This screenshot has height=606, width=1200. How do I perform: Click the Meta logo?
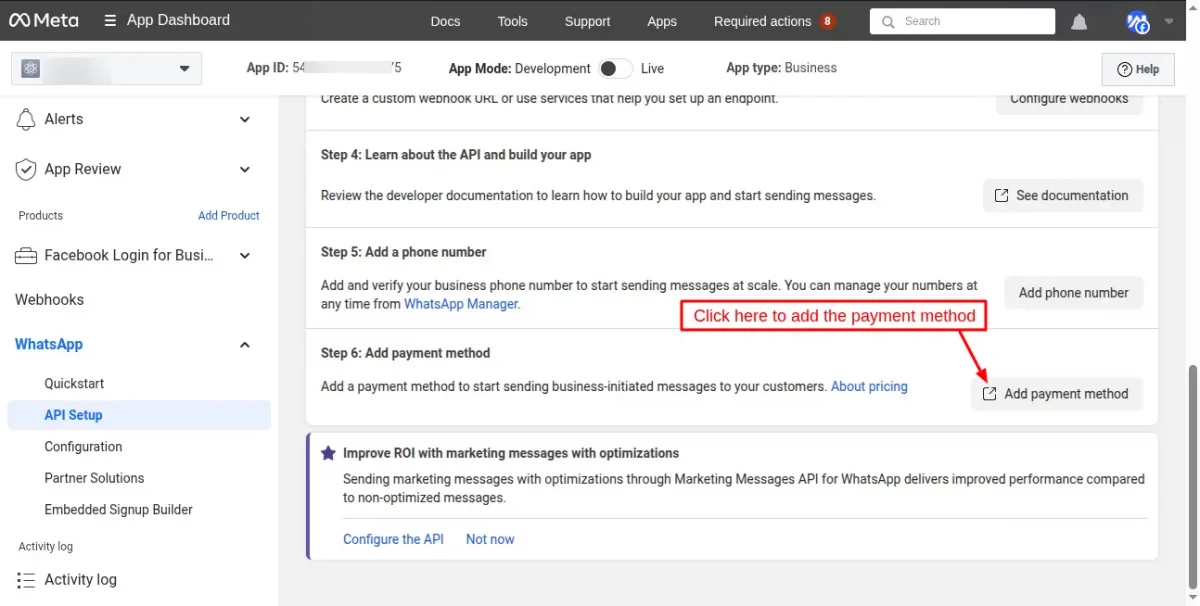point(43,20)
